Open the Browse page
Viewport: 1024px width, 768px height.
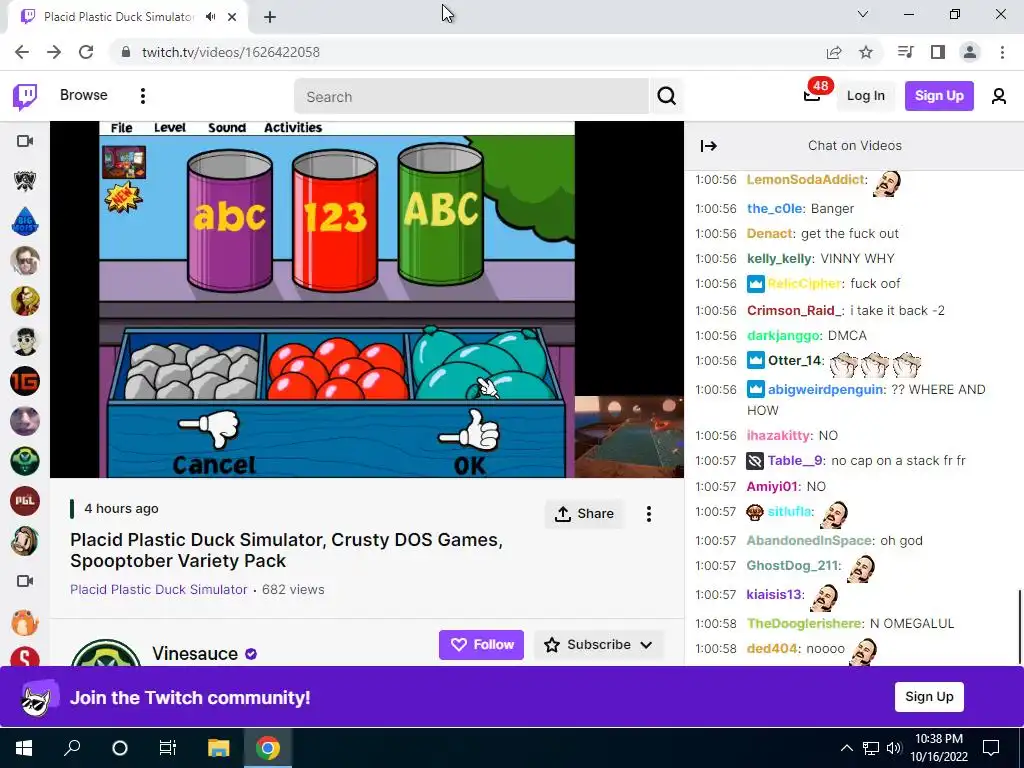[x=84, y=95]
